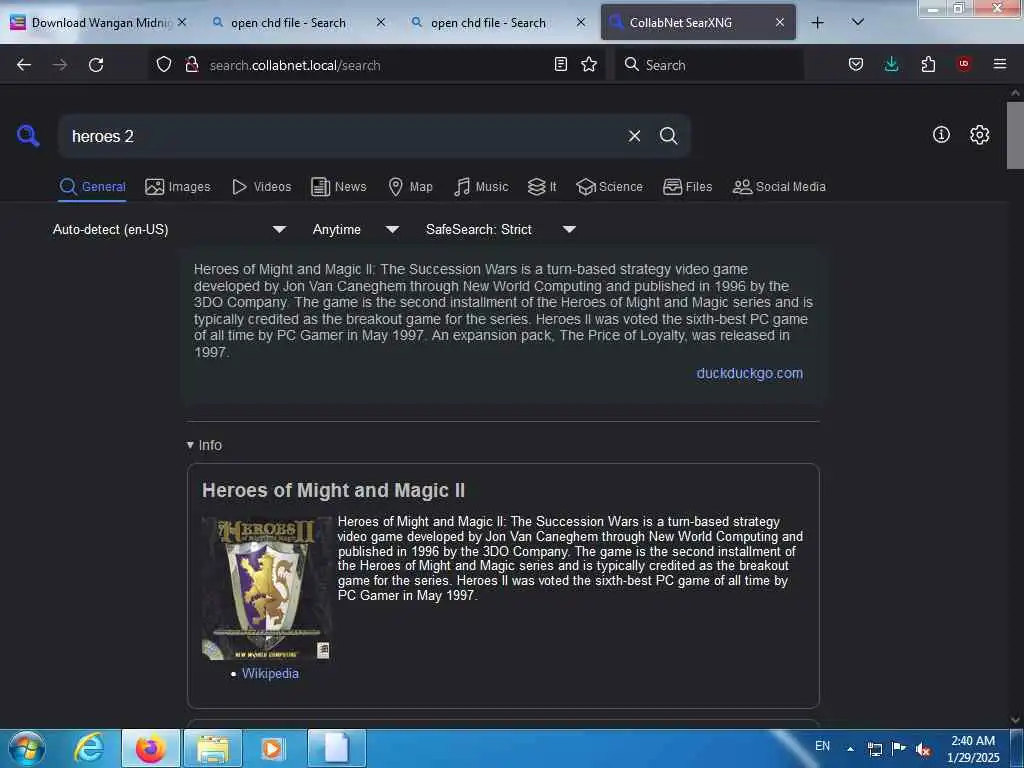Image resolution: width=1024 pixels, height=768 pixels.
Task: Open the Auto-detect (en-US) language dropdown
Action: pyautogui.click(x=169, y=229)
